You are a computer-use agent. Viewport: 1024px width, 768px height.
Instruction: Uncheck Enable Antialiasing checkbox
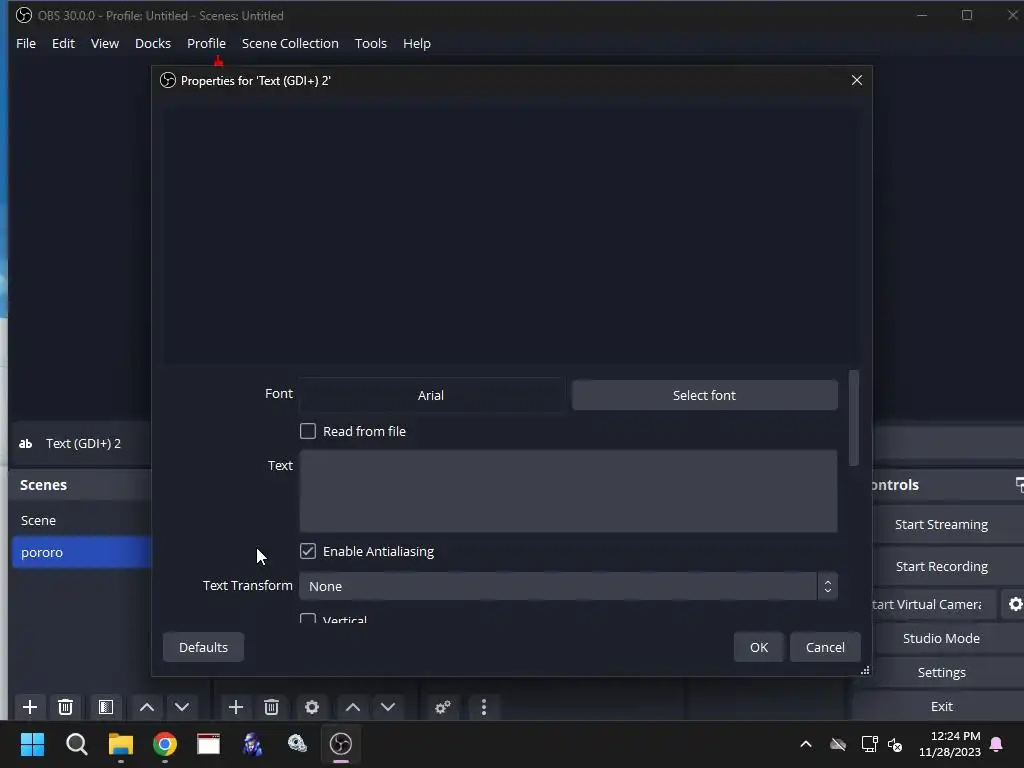[x=308, y=551]
